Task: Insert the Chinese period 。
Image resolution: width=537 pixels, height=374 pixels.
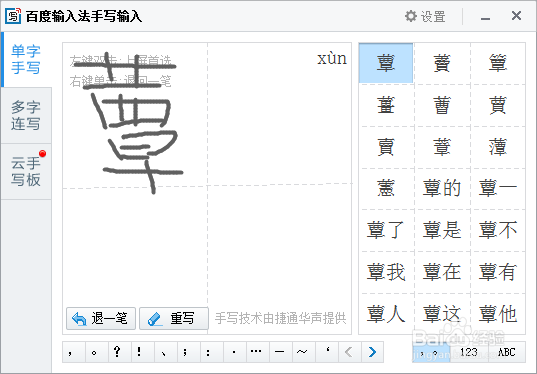Action: coord(97,352)
